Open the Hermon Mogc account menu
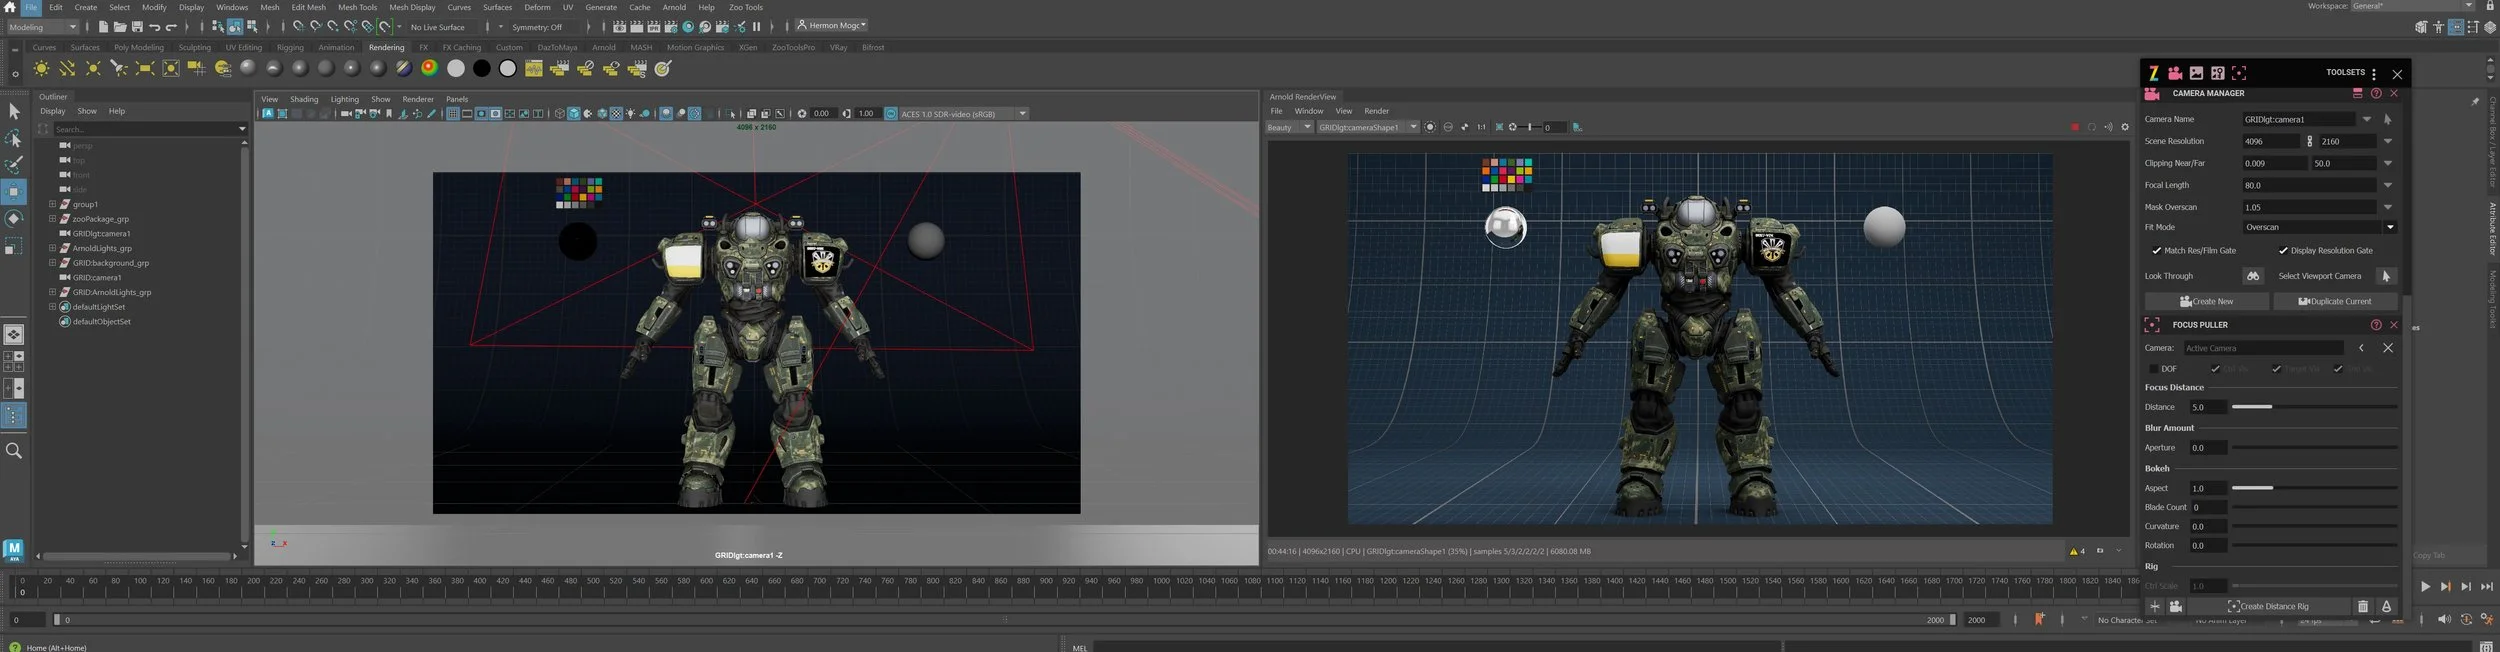Image resolution: width=2500 pixels, height=652 pixels. [x=832, y=25]
